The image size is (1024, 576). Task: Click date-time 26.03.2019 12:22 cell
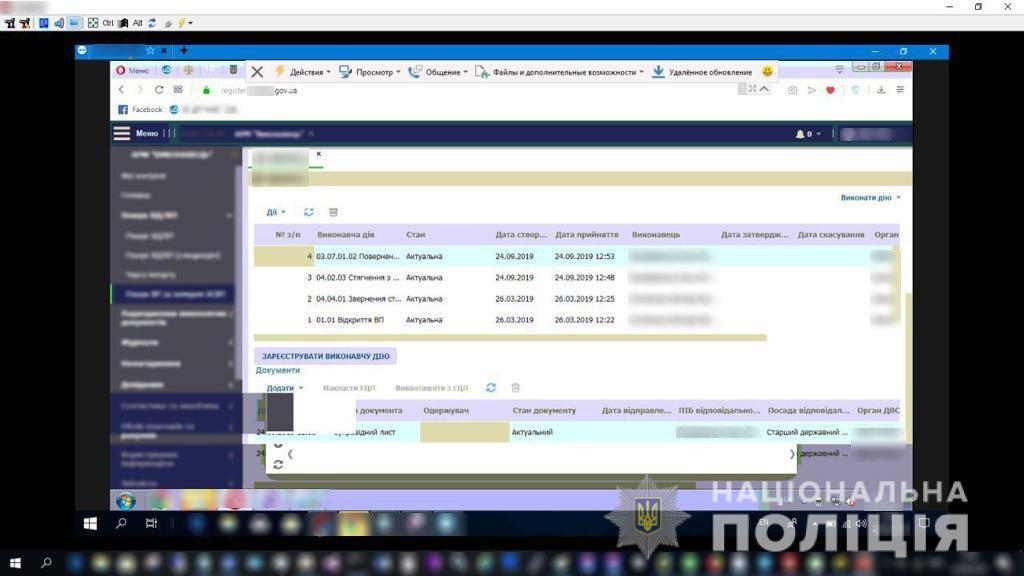584,320
